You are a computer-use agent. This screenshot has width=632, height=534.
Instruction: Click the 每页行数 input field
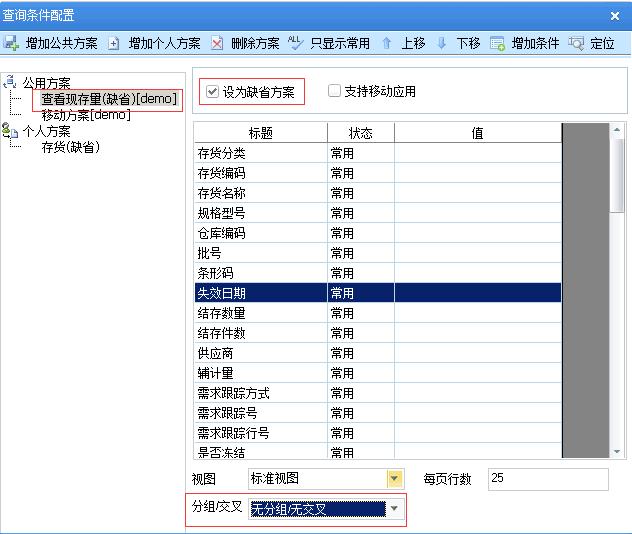coord(547,479)
